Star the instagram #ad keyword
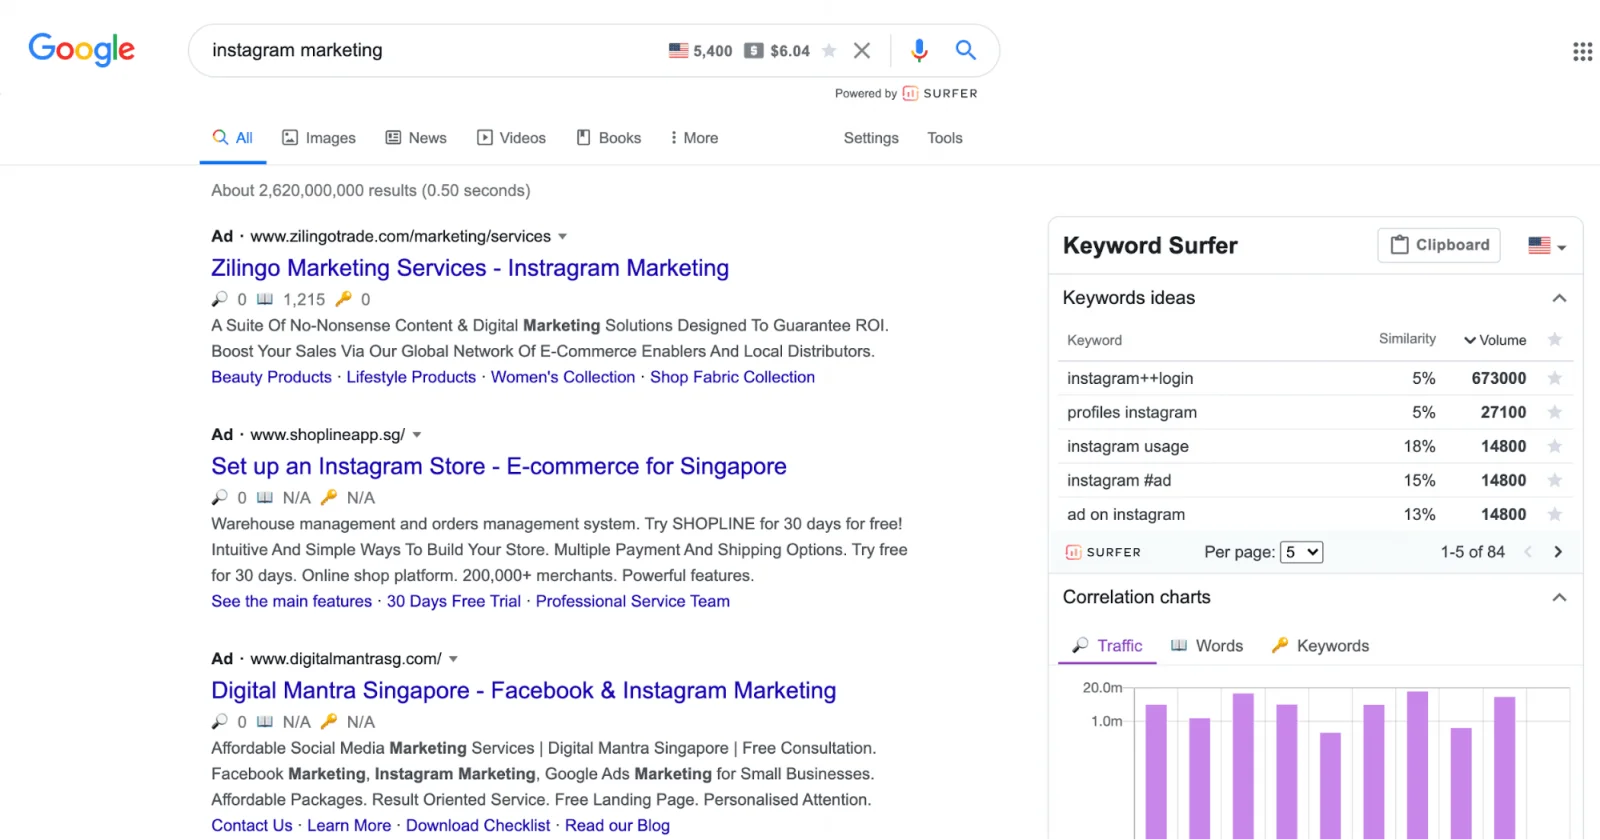Image resolution: width=1600 pixels, height=840 pixels. [1554, 480]
